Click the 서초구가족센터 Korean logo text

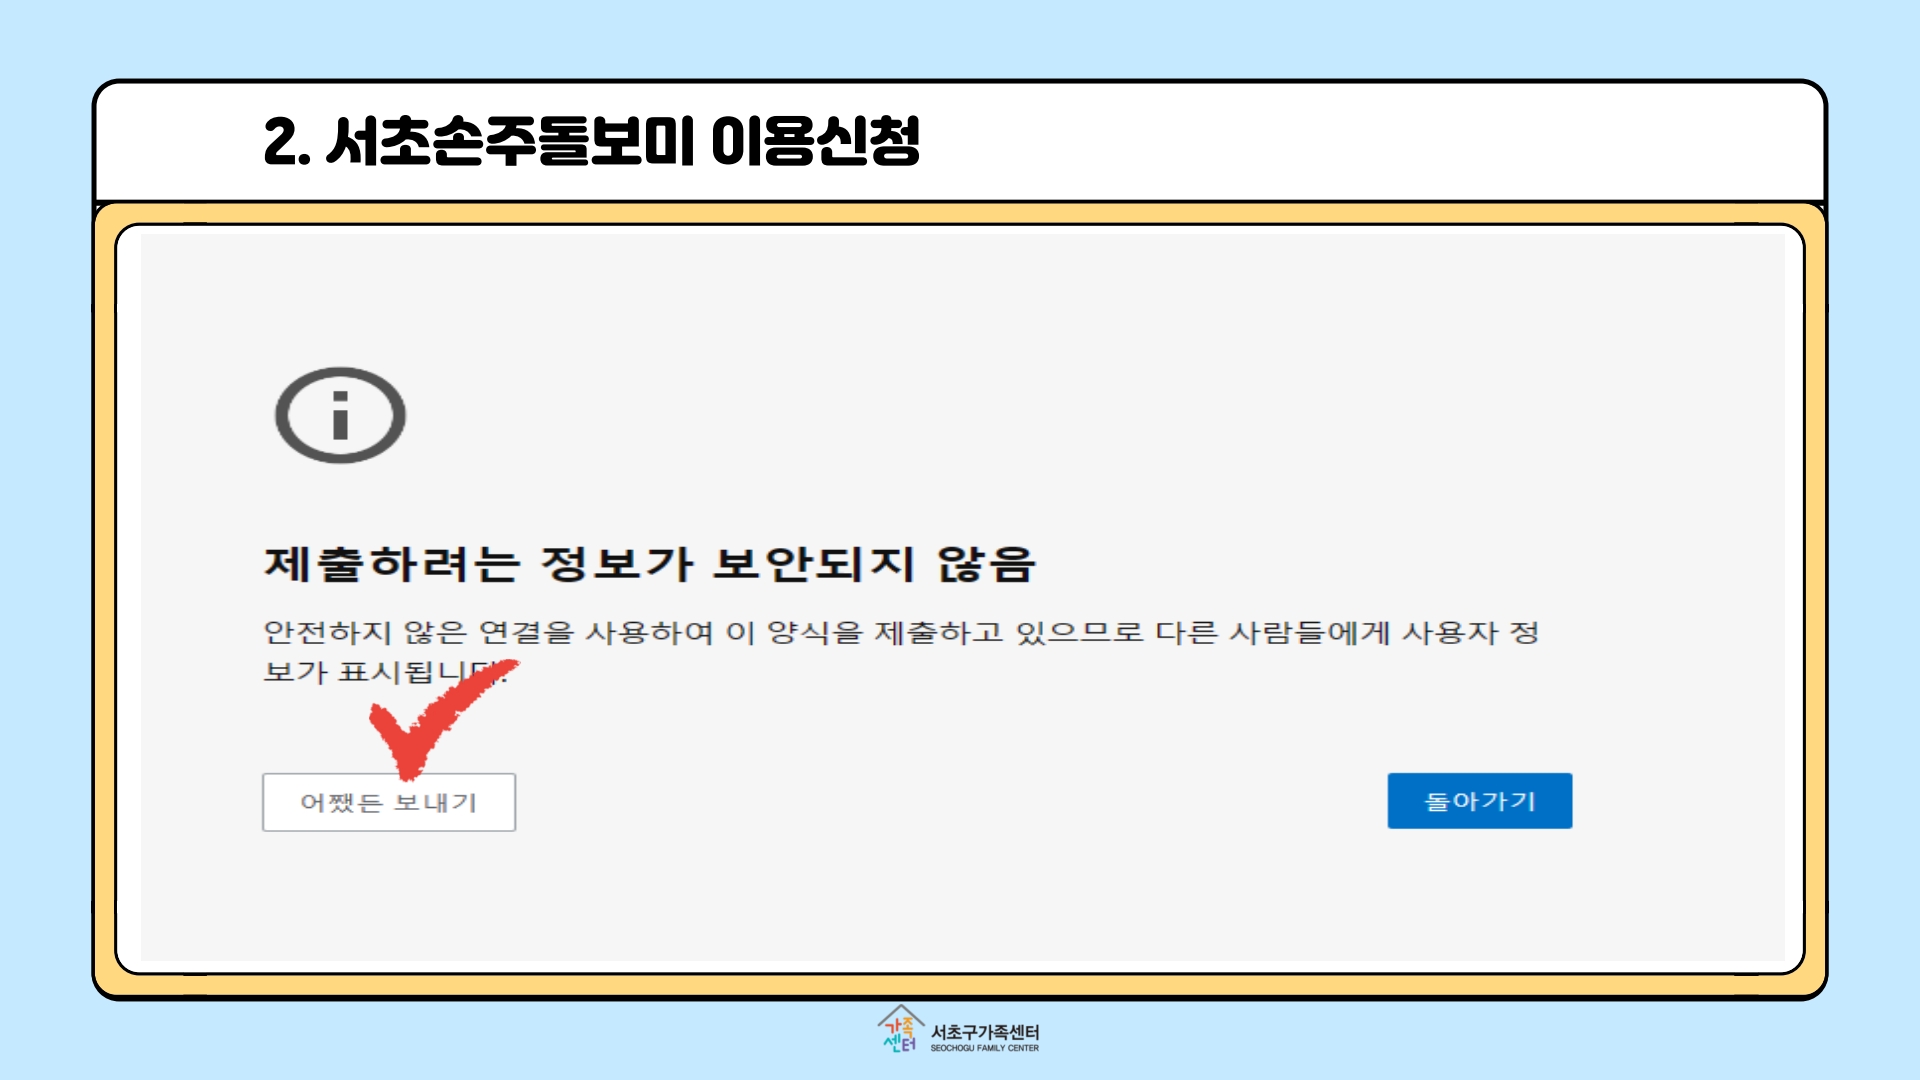click(985, 1031)
